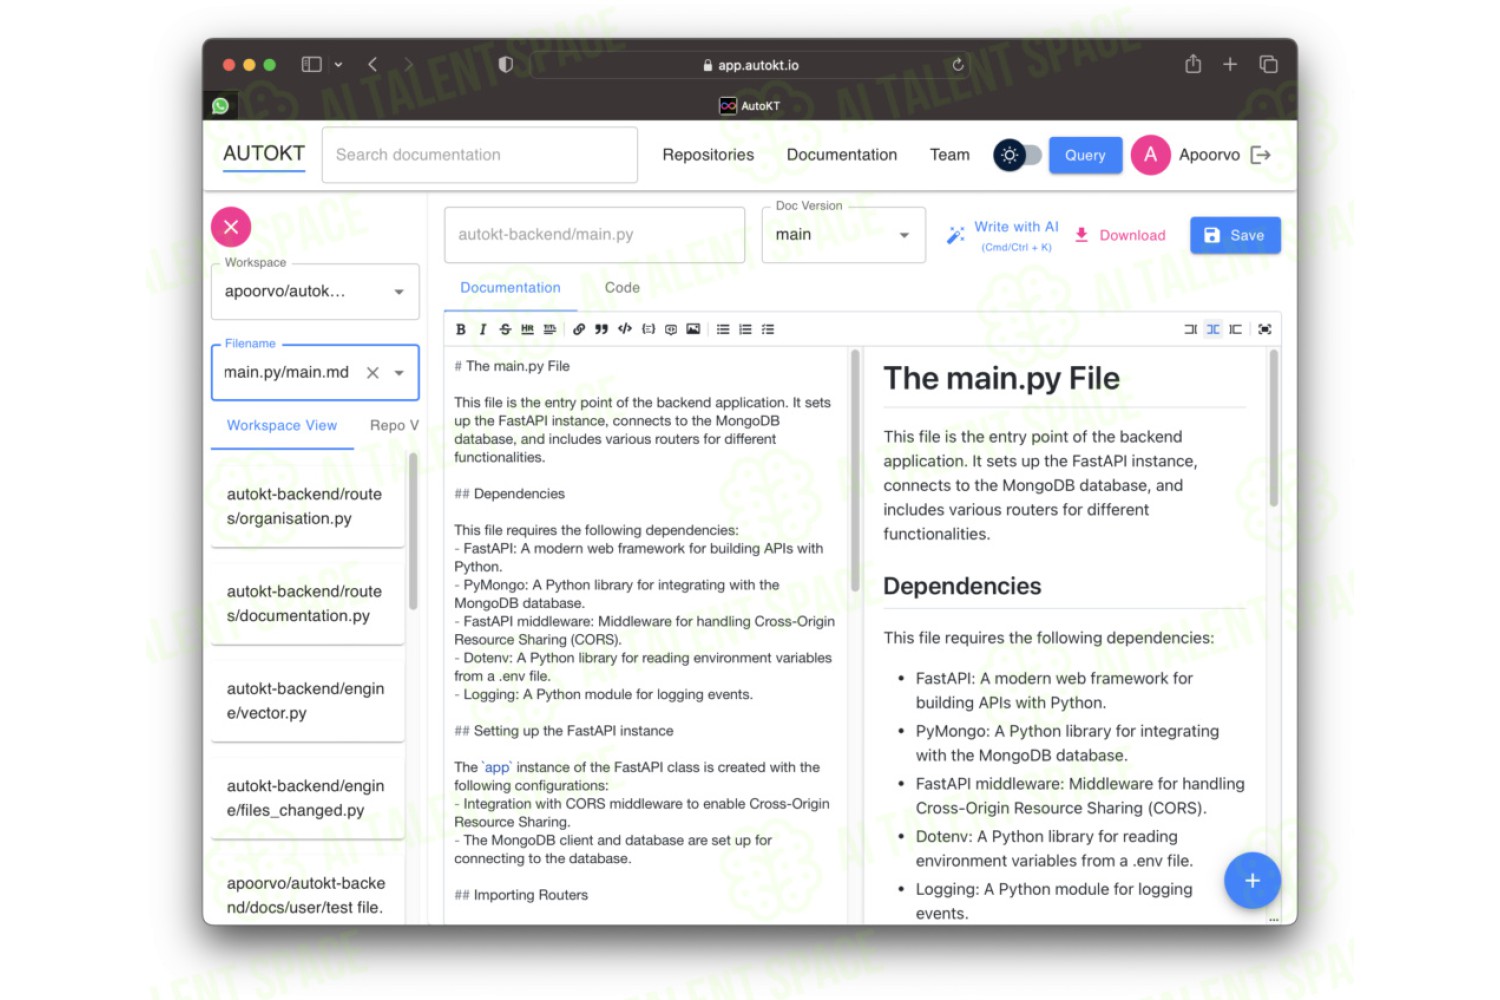Open autokt-backend/routes/documentation.py file card
This screenshot has width=1500, height=1000.
tap(308, 603)
